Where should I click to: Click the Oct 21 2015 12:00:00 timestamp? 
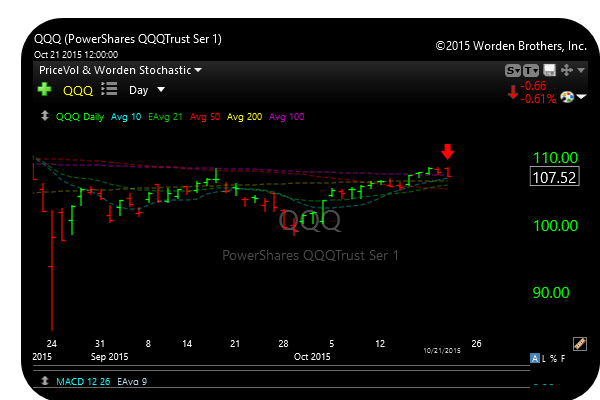76,55
